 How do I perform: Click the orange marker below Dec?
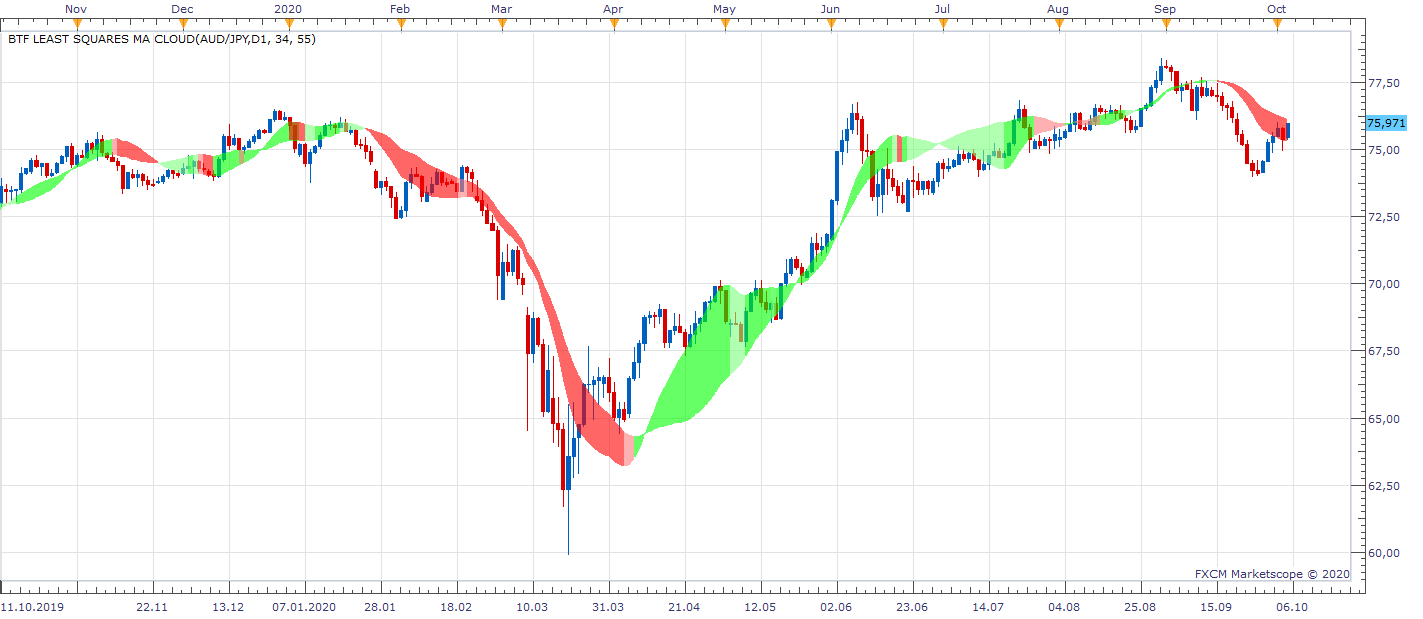coord(181,24)
